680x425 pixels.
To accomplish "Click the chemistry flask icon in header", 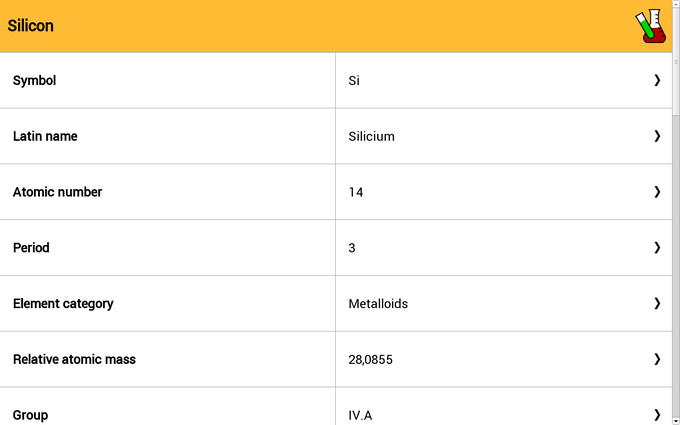I will pyautogui.click(x=651, y=26).
